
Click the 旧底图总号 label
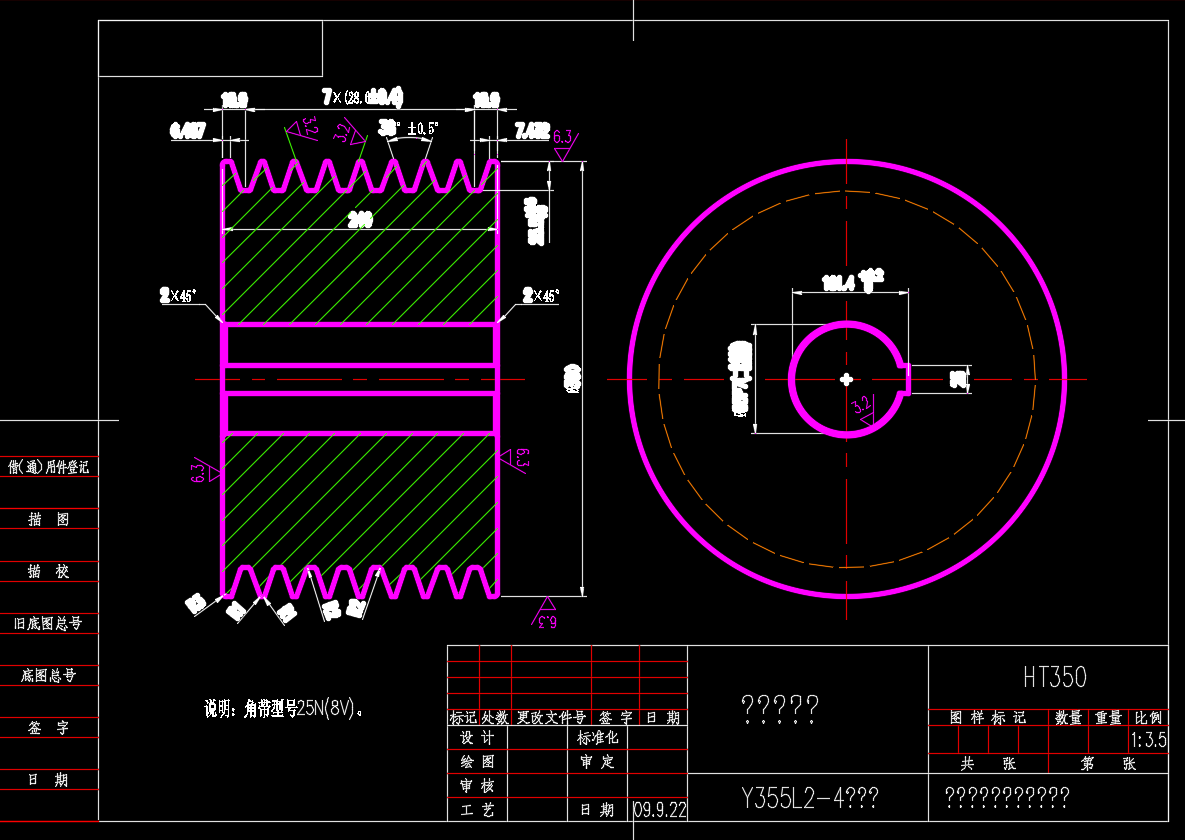pos(48,624)
